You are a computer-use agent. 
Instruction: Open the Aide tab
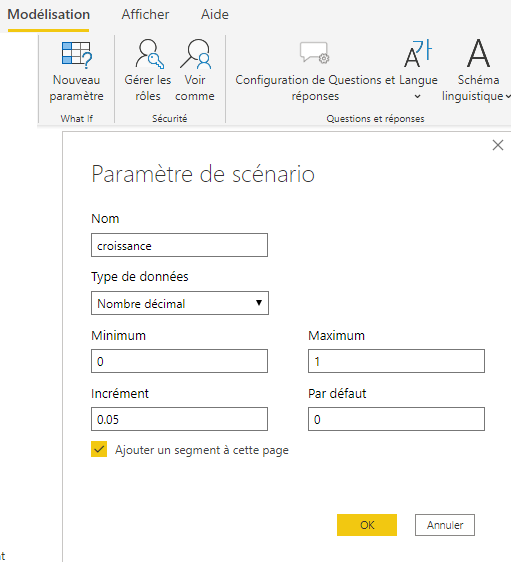(x=215, y=14)
